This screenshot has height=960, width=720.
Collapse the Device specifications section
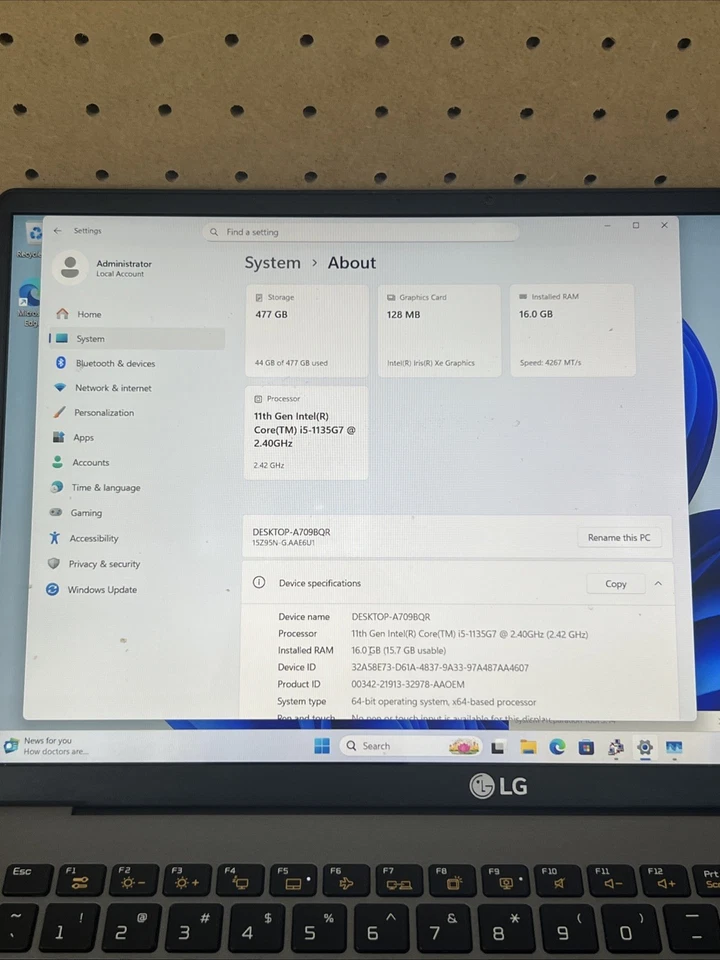tap(658, 583)
